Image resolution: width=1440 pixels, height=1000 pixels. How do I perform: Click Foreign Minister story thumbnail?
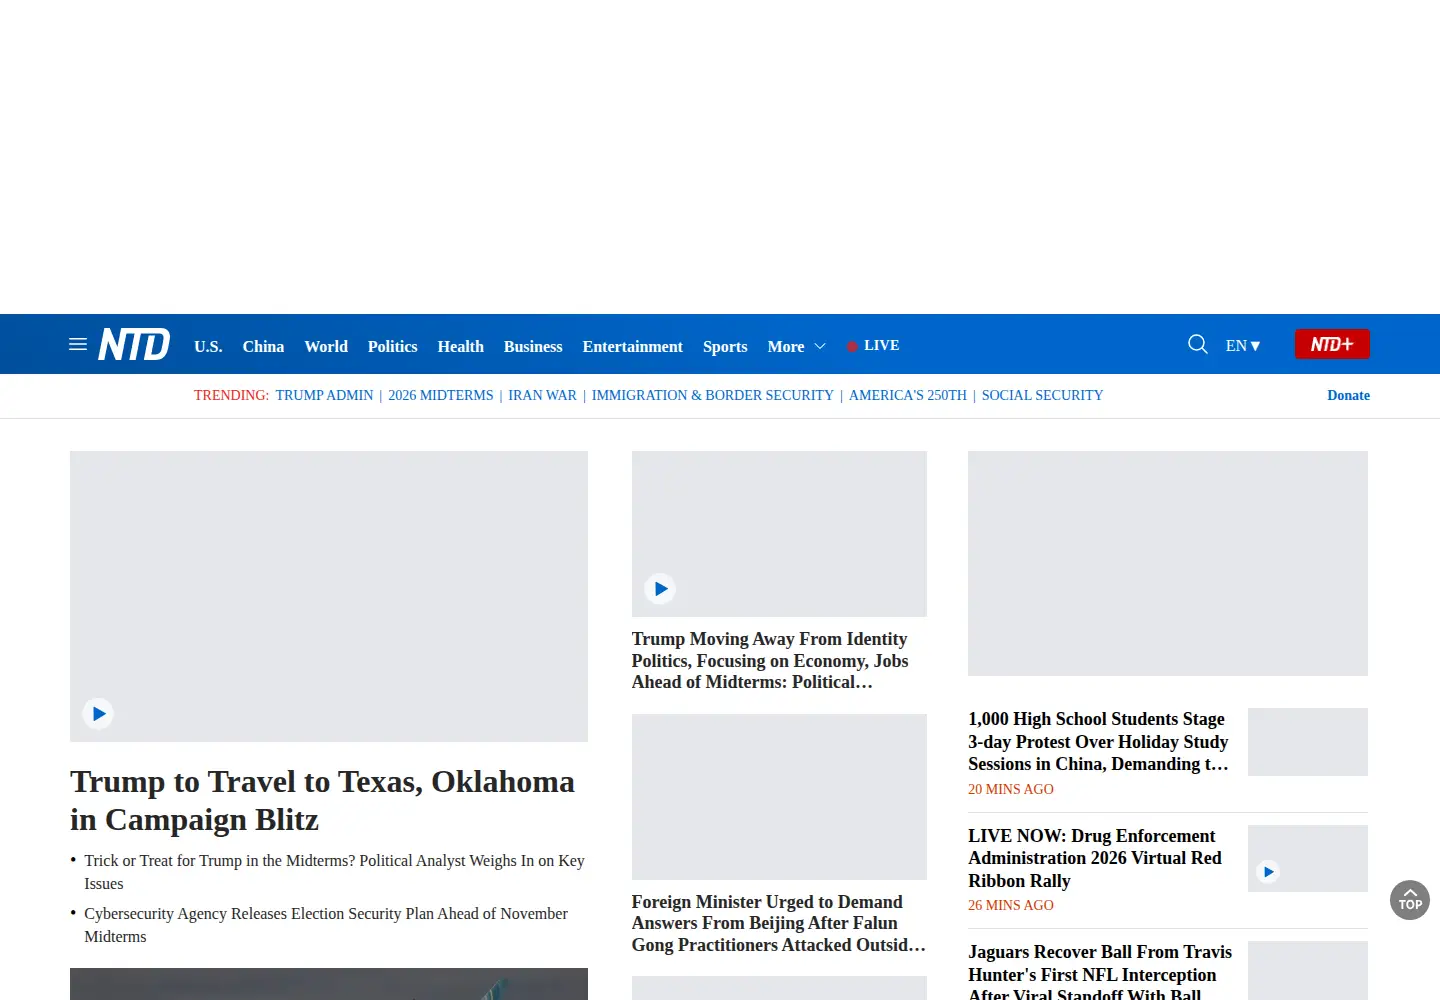coord(779,797)
